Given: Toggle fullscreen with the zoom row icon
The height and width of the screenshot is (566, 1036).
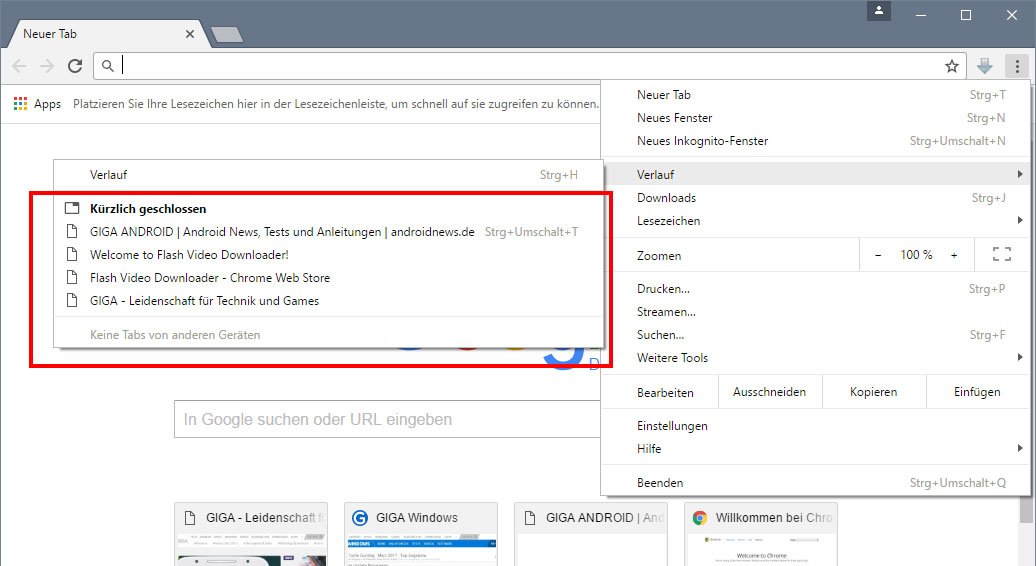Looking at the screenshot, I should (1002, 254).
